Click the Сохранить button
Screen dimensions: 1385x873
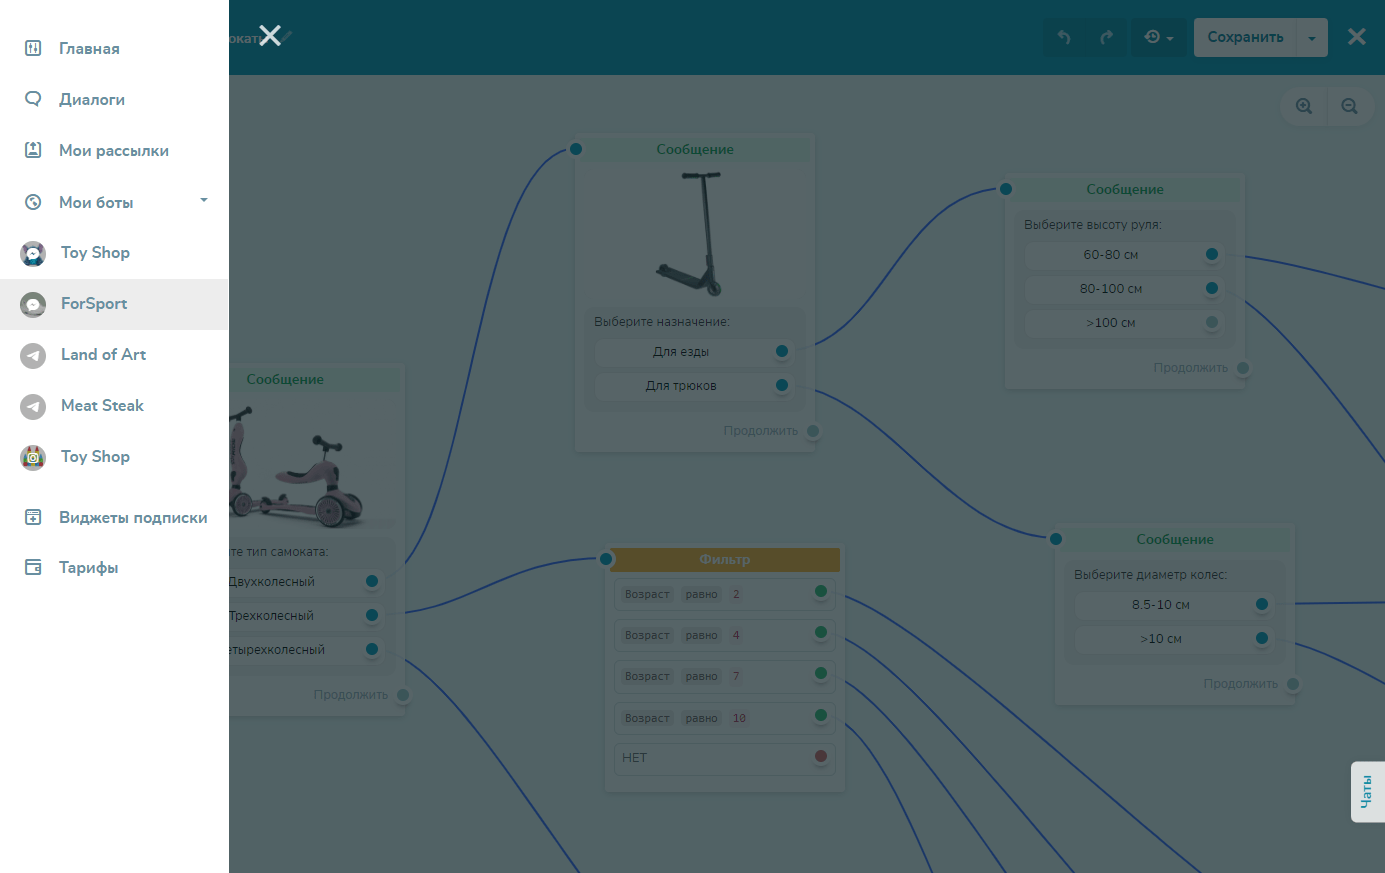point(1245,37)
